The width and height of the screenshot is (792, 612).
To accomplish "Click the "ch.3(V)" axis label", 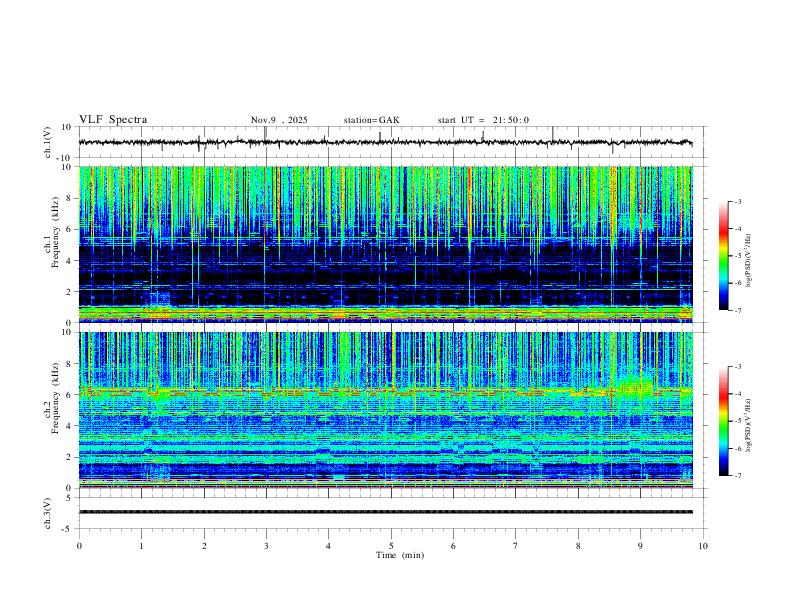I will (x=48, y=514).
